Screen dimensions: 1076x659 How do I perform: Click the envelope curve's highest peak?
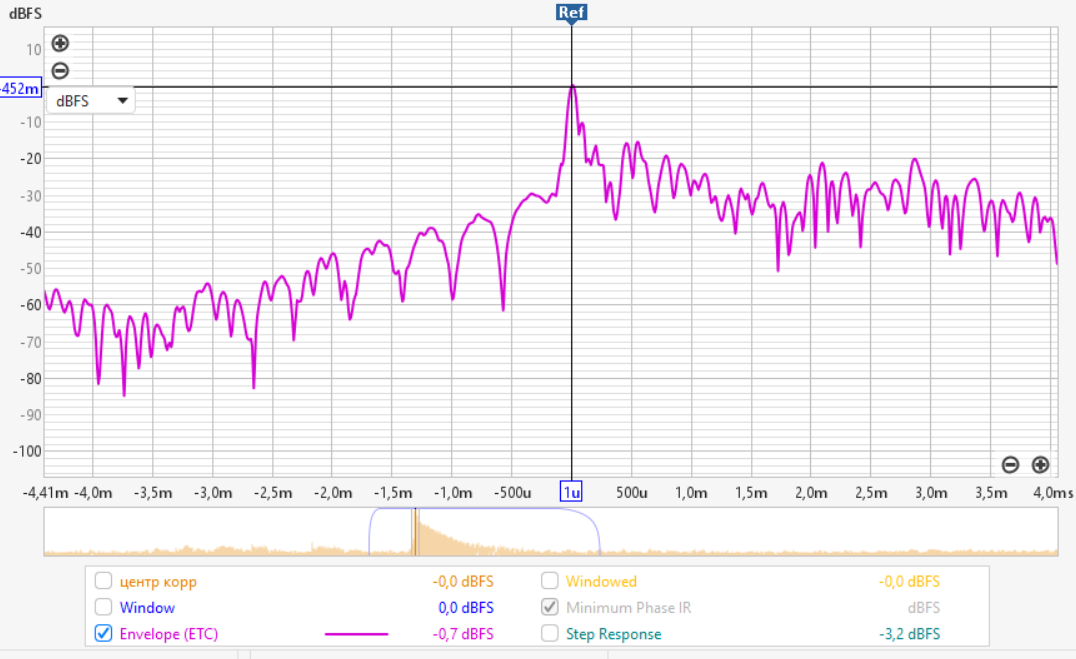(572, 87)
